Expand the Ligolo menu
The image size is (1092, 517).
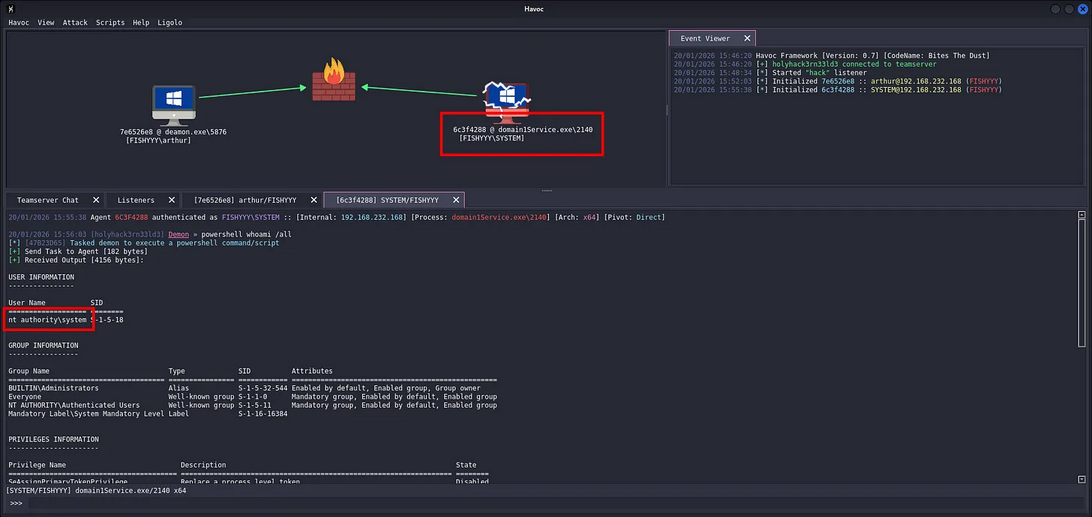[x=169, y=22]
